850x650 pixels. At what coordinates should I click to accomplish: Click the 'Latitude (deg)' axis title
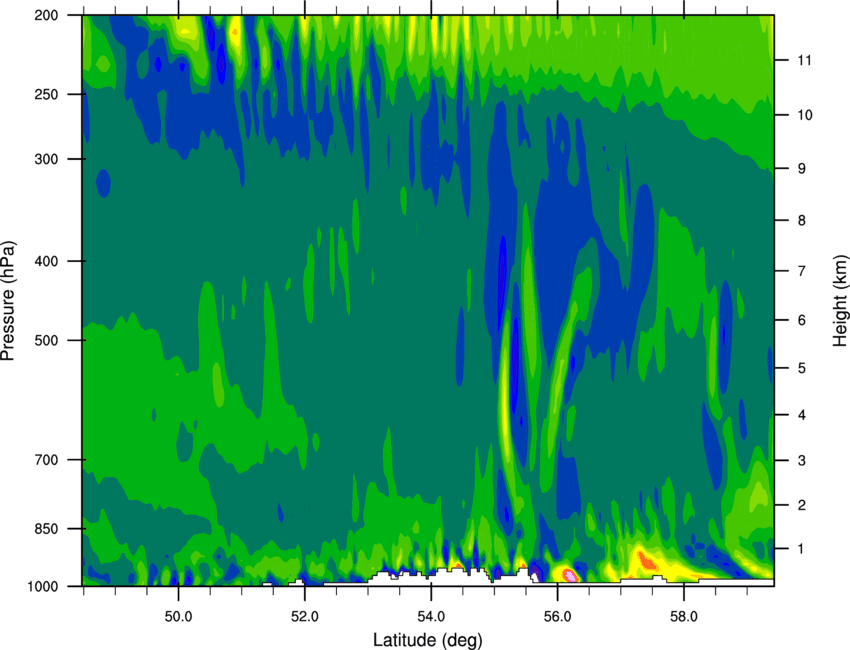[x=428, y=640]
